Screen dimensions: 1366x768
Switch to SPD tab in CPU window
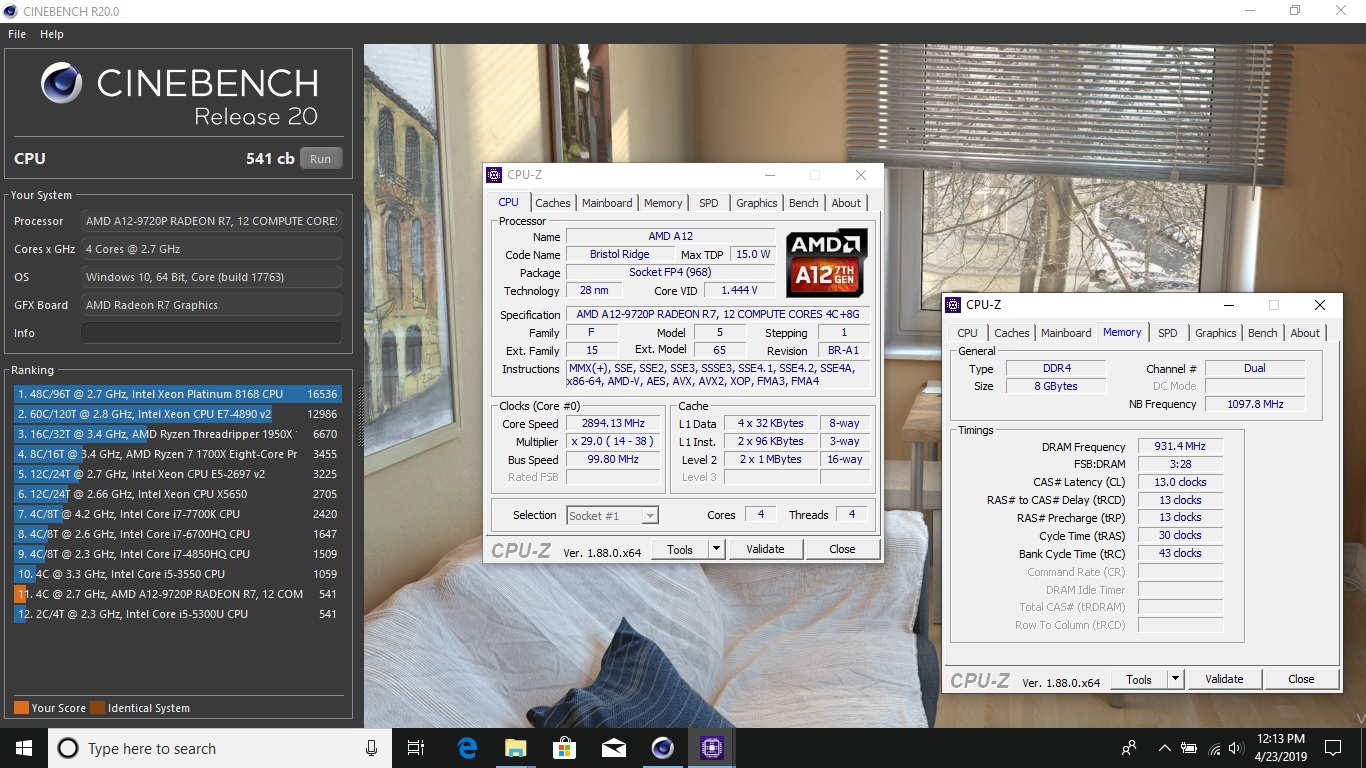coord(709,203)
